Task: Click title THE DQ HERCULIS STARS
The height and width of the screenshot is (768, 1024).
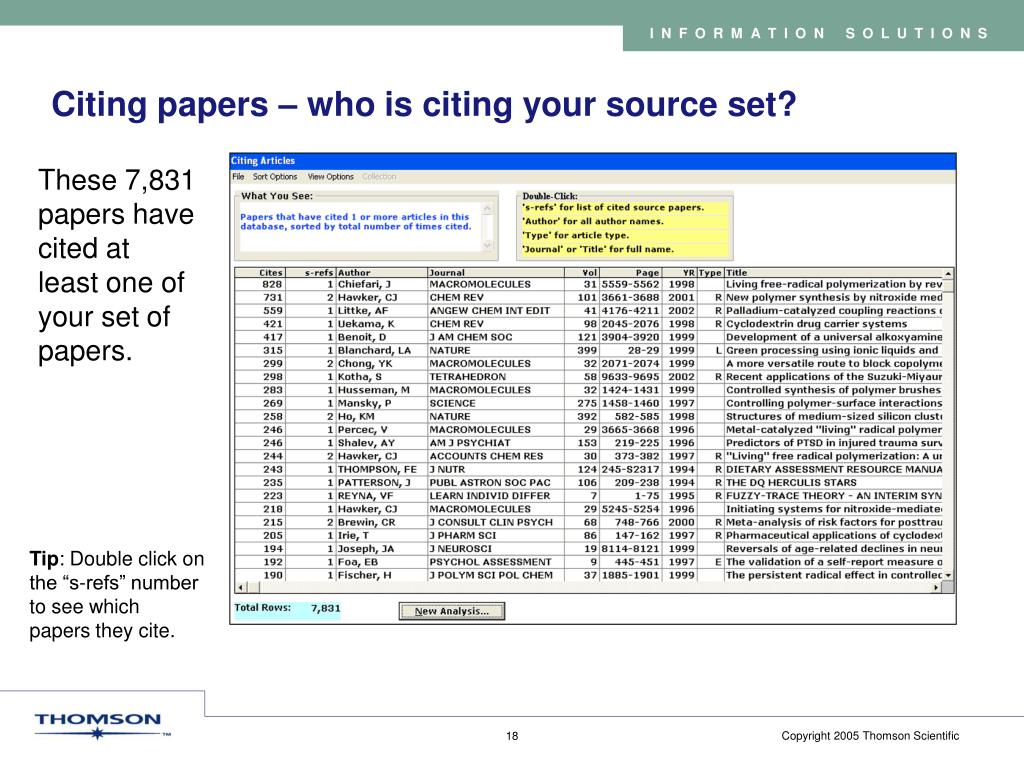Action: (x=791, y=483)
